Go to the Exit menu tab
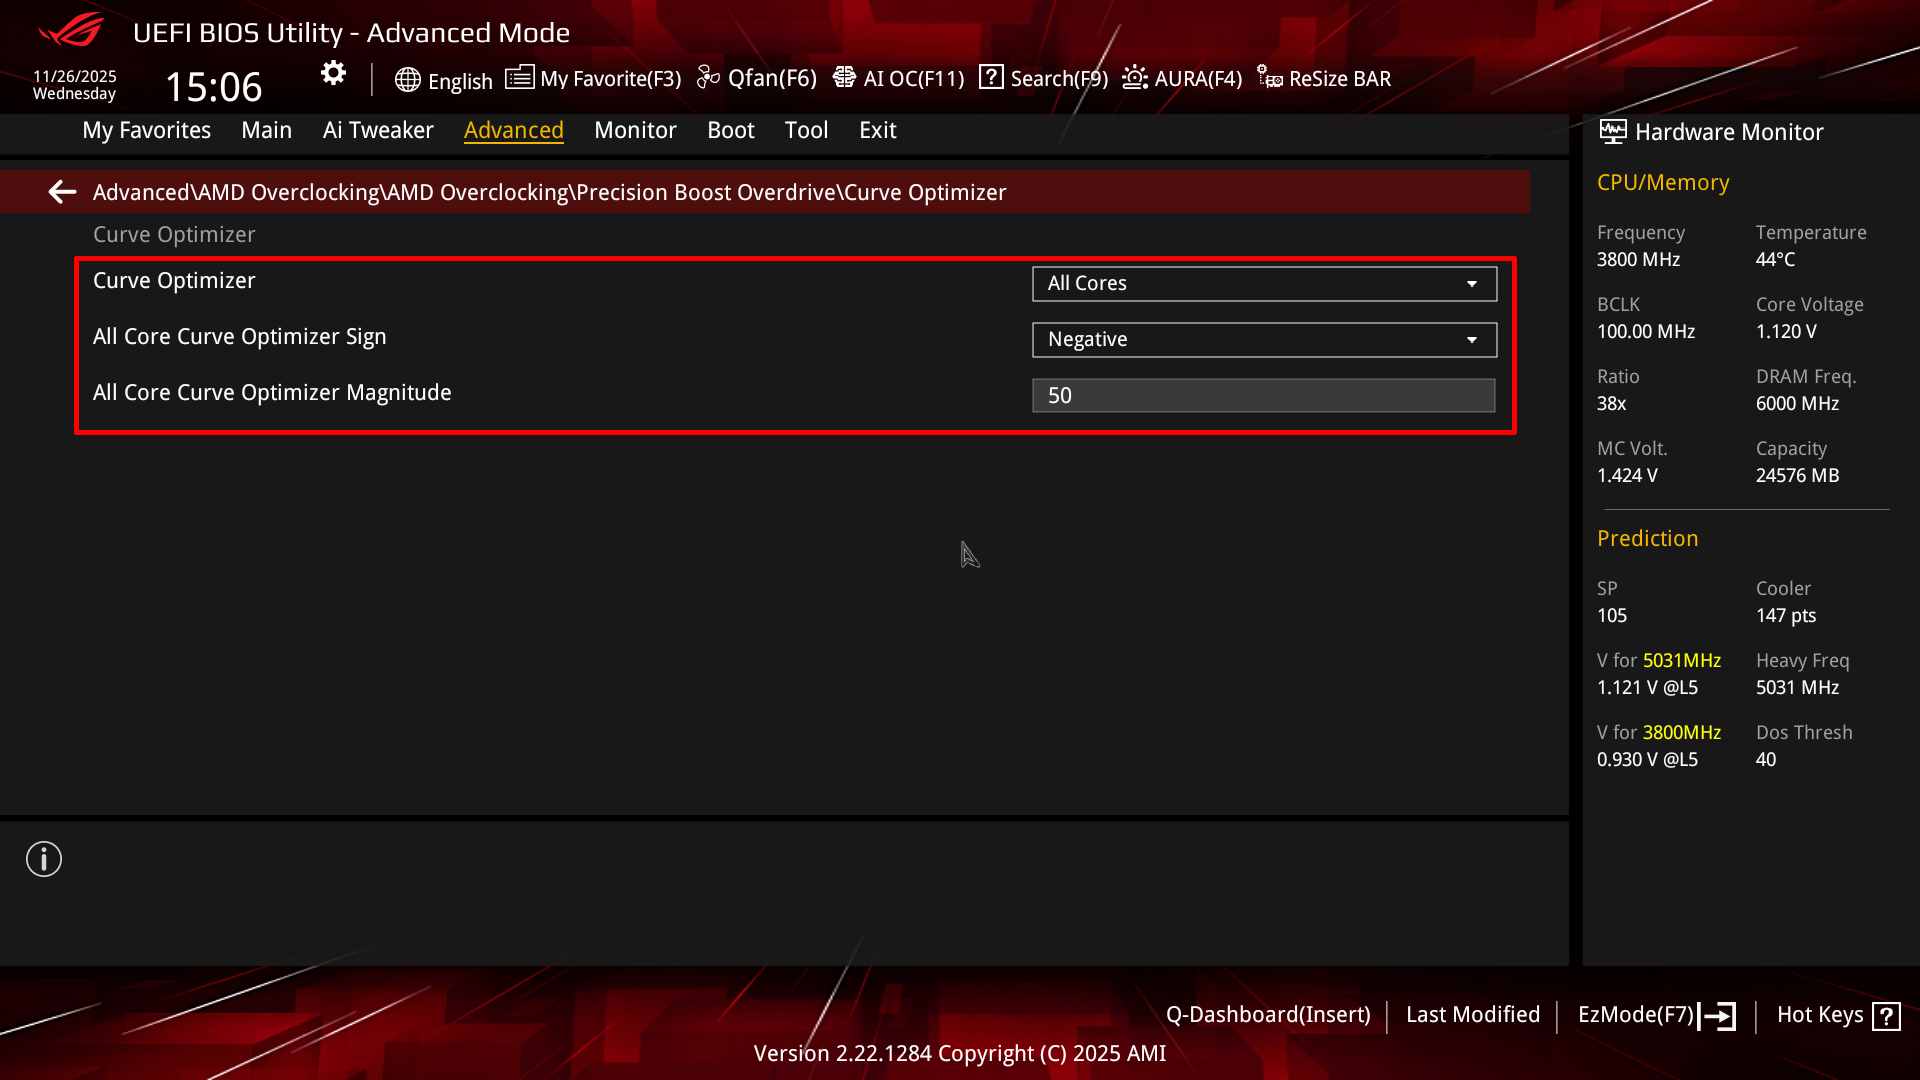This screenshot has width=1920, height=1080. [877, 130]
